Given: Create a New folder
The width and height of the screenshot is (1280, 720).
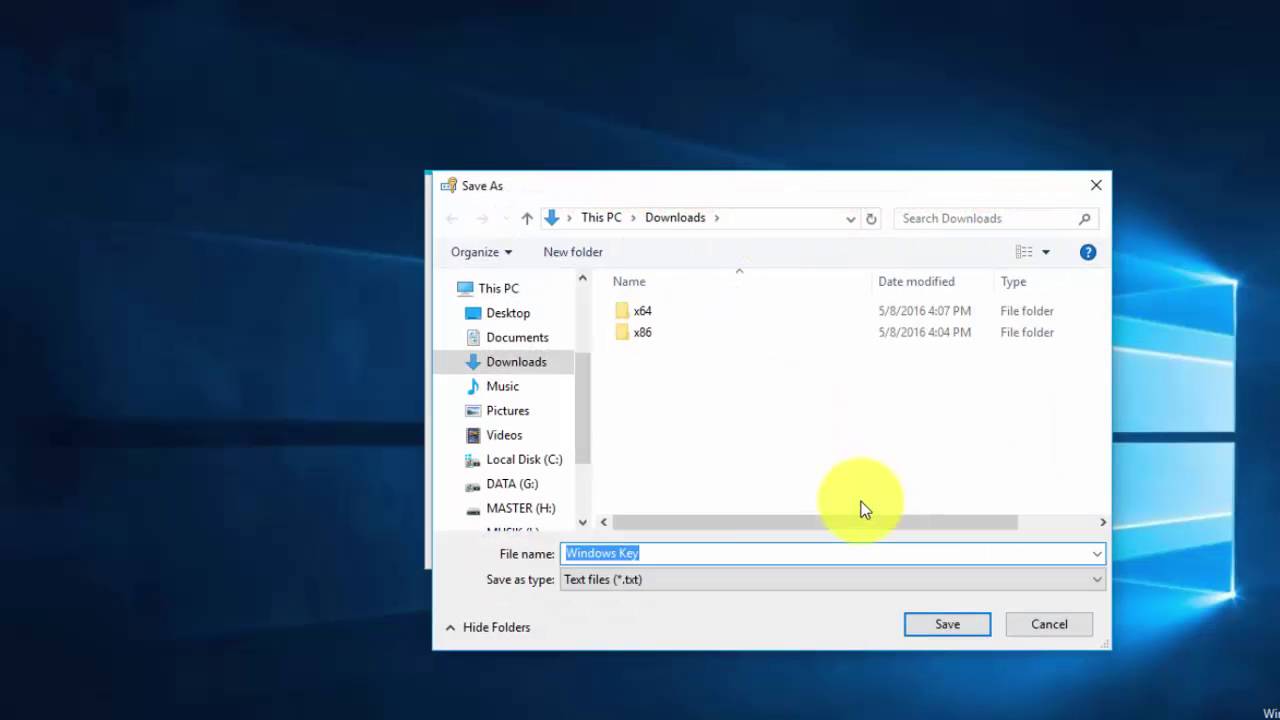Looking at the screenshot, I should [x=573, y=252].
